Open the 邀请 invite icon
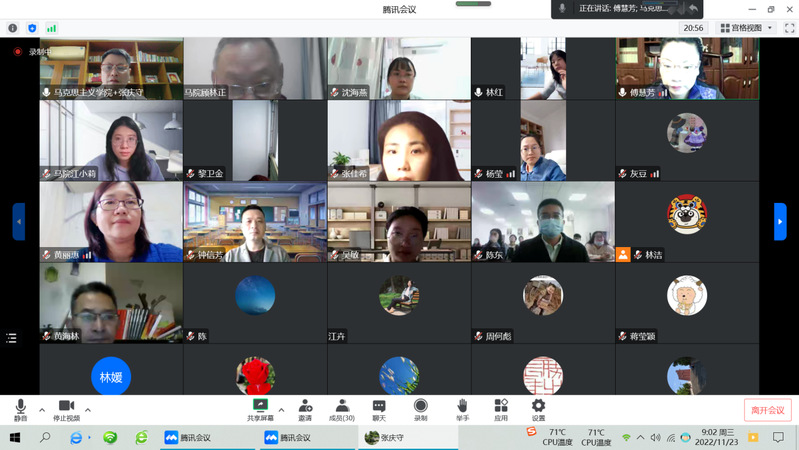Screen dimensions: 799x450 (x=305, y=410)
